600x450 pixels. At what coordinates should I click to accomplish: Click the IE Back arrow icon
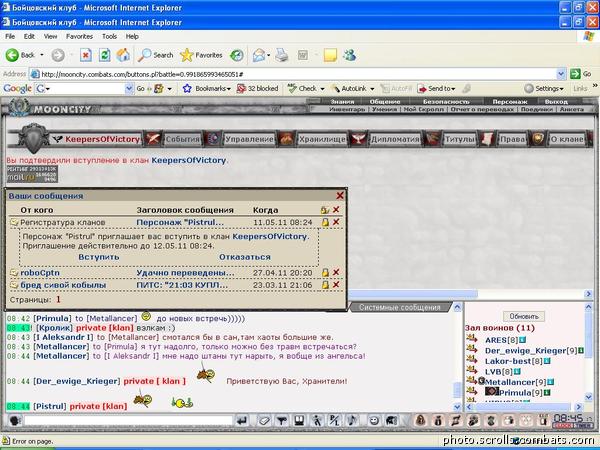[12, 55]
